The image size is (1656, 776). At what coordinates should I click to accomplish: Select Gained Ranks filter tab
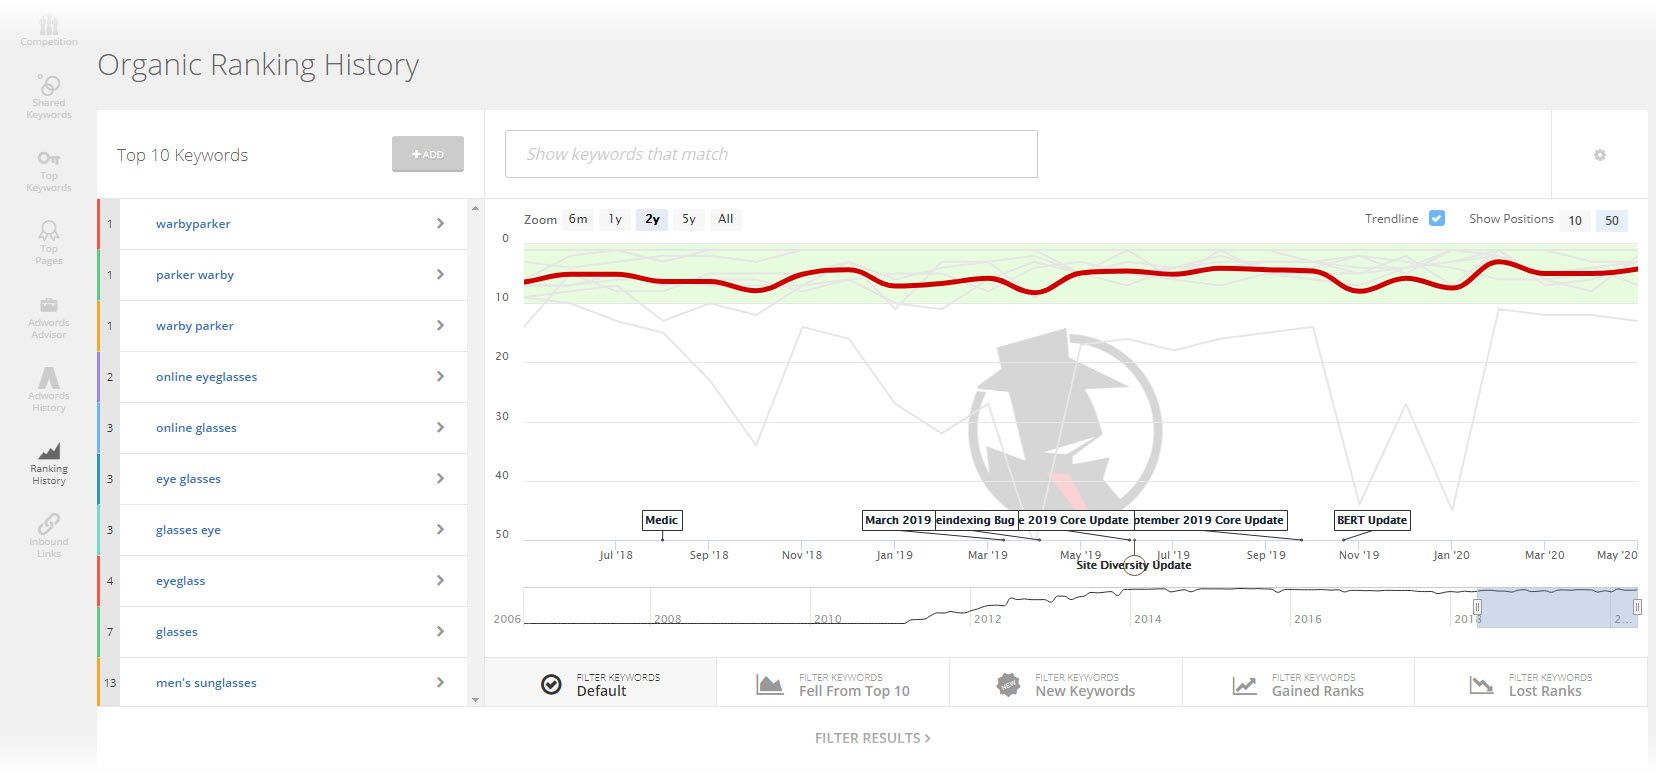1298,683
